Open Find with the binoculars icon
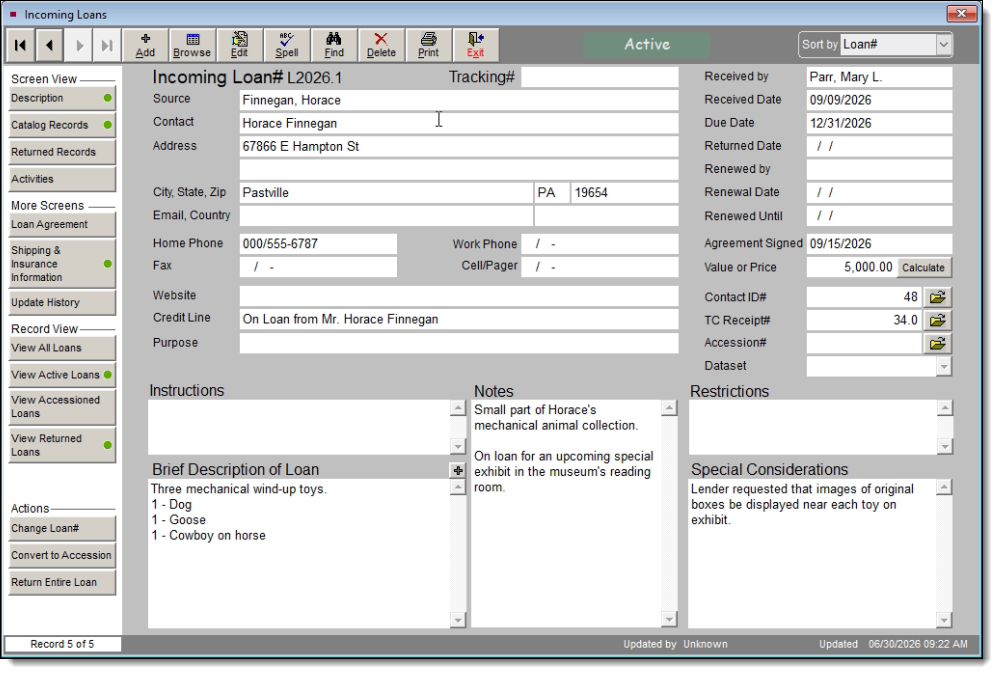 (334, 45)
